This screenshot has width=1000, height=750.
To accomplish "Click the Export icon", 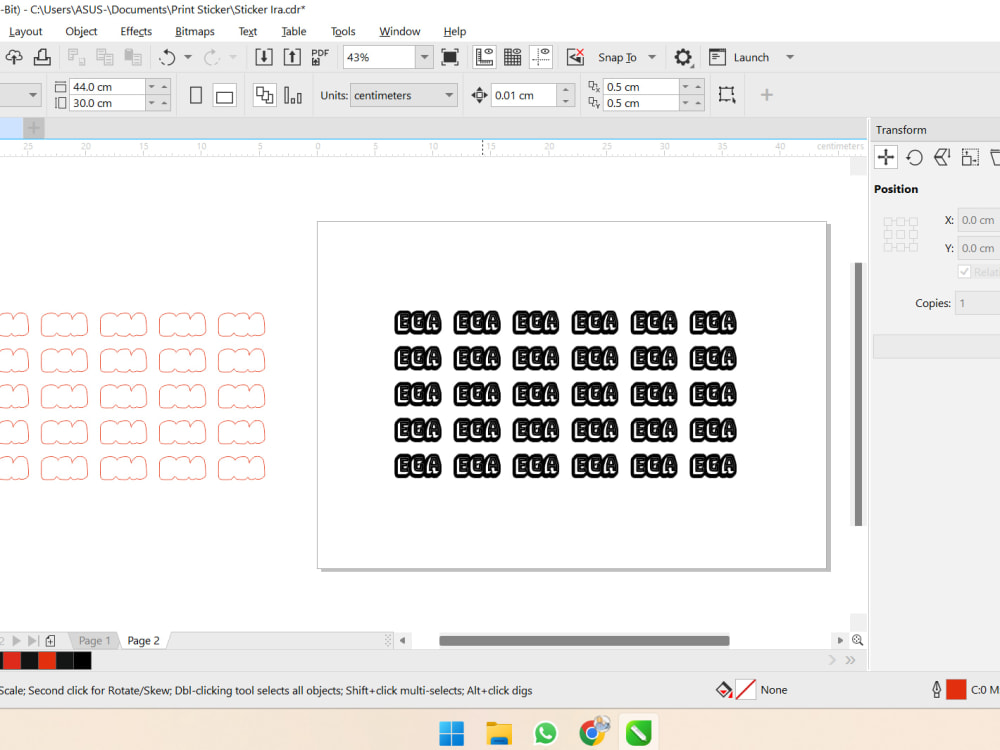I will 292,57.
